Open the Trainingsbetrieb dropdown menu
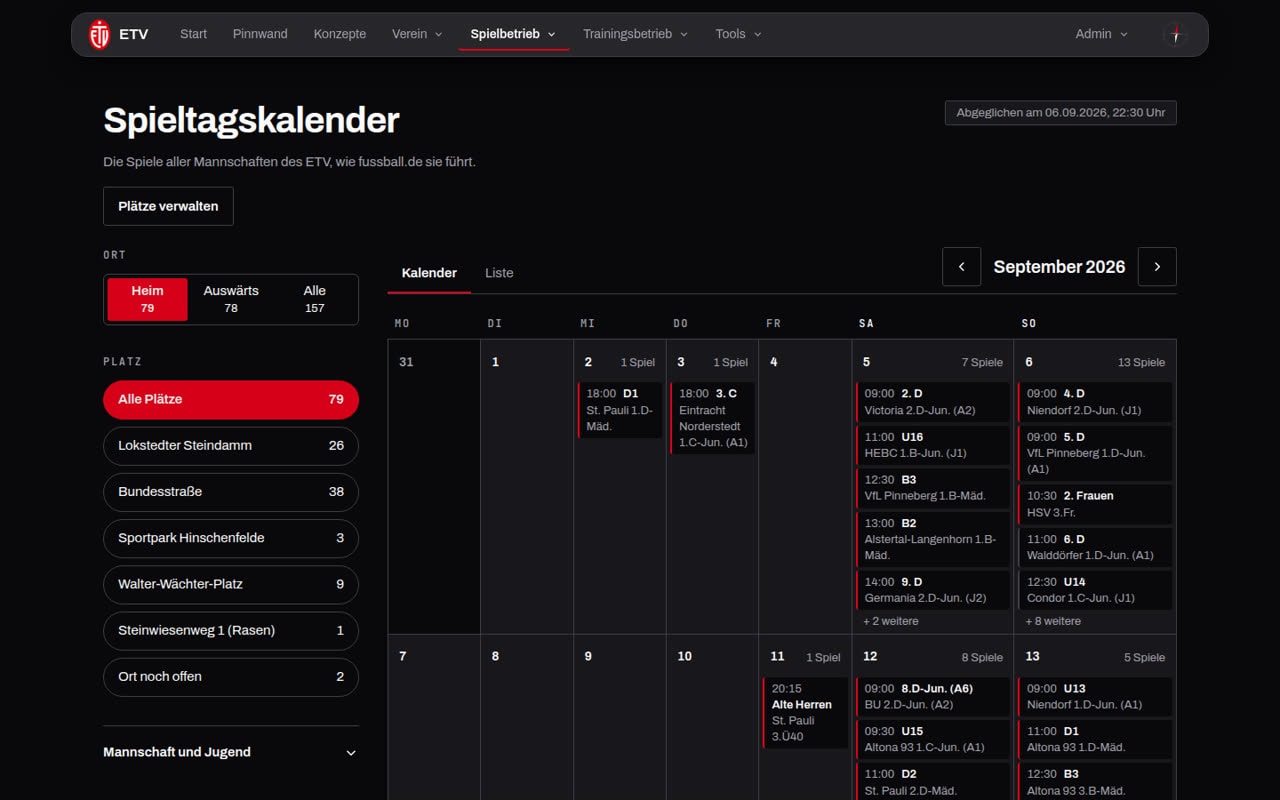Viewport: 1280px width, 800px height. [x=636, y=34]
